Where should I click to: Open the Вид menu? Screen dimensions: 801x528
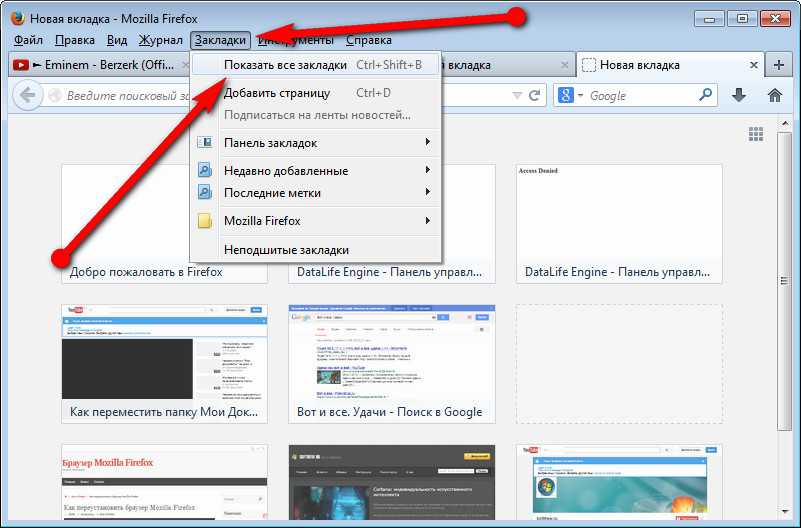click(117, 40)
